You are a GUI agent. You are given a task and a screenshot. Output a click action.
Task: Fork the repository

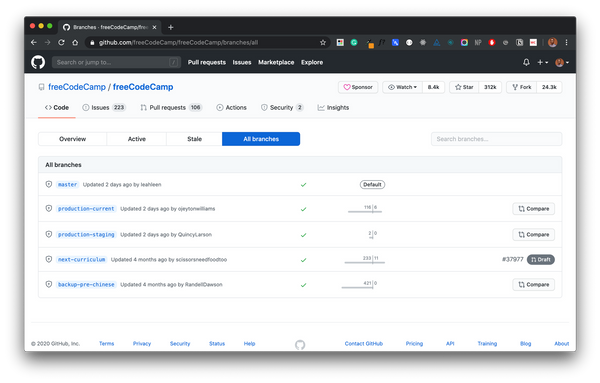click(522, 87)
